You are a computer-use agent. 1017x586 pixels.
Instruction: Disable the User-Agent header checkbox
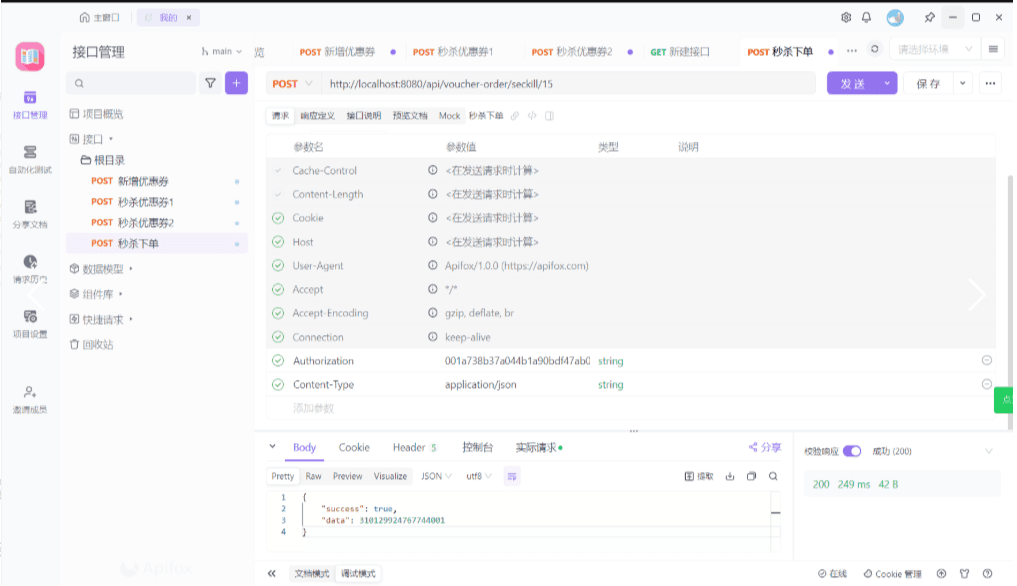pyautogui.click(x=278, y=266)
